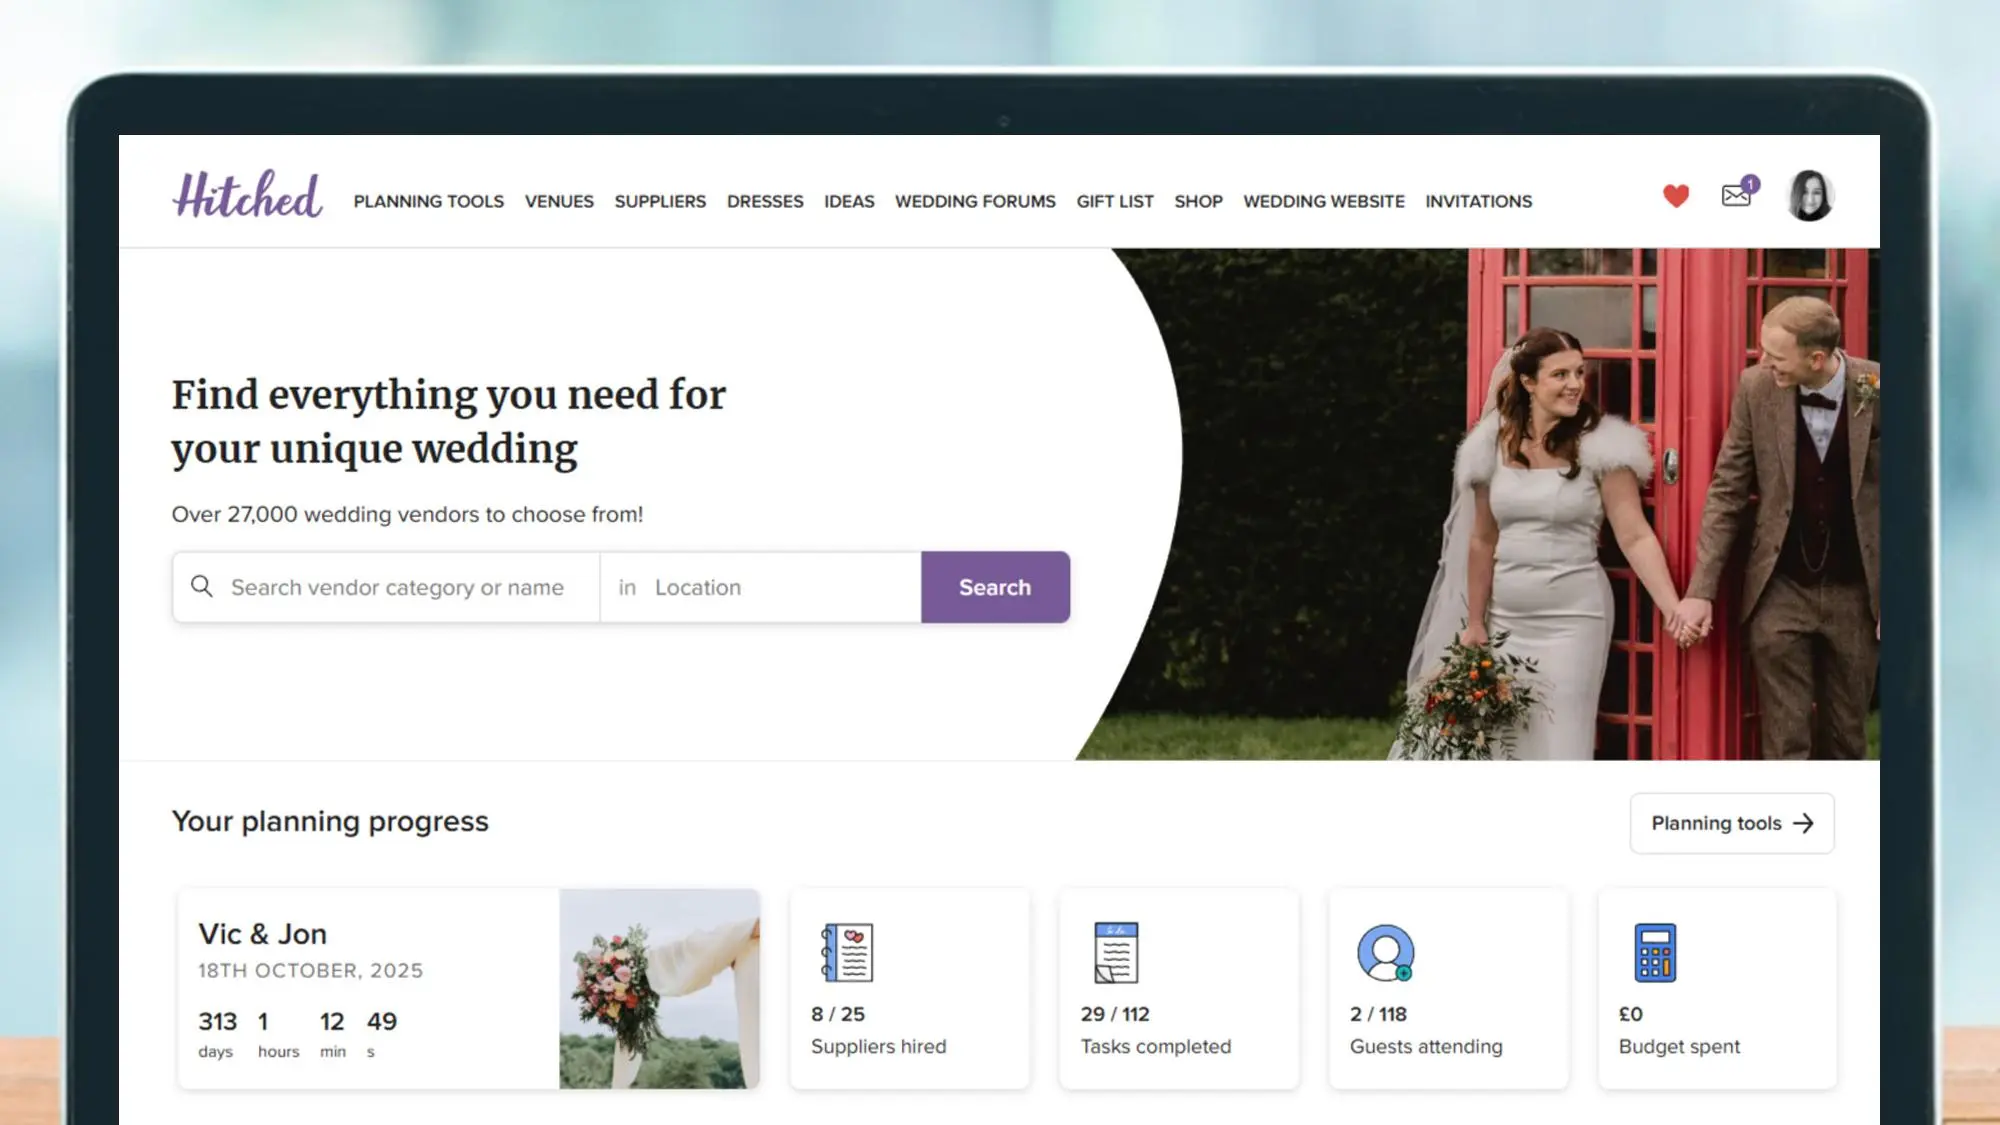Go to the Venues menu
Screen dimensions: 2000x1125
click(x=559, y=201)
